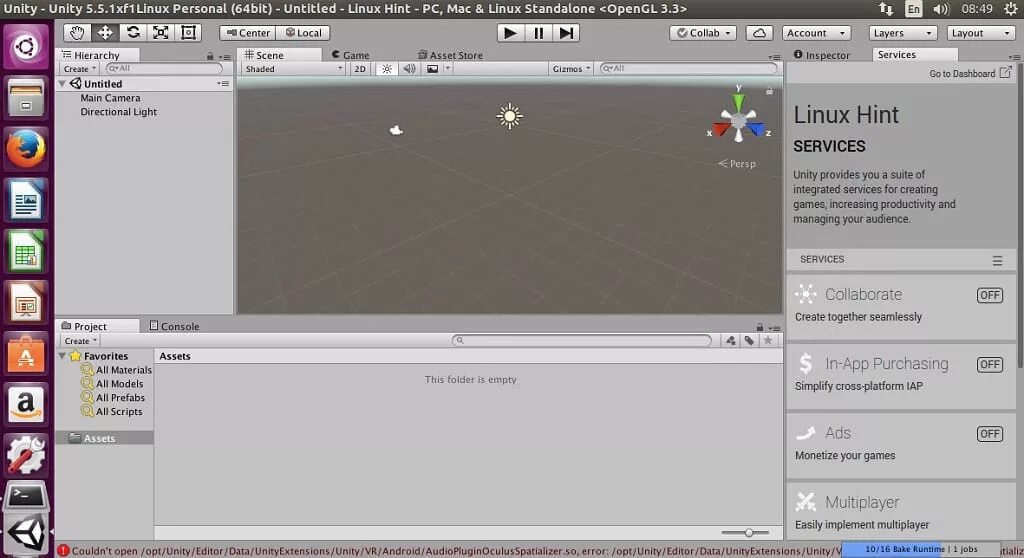Open Firefox from the dock
The image size is (1024, 558).
26,149
